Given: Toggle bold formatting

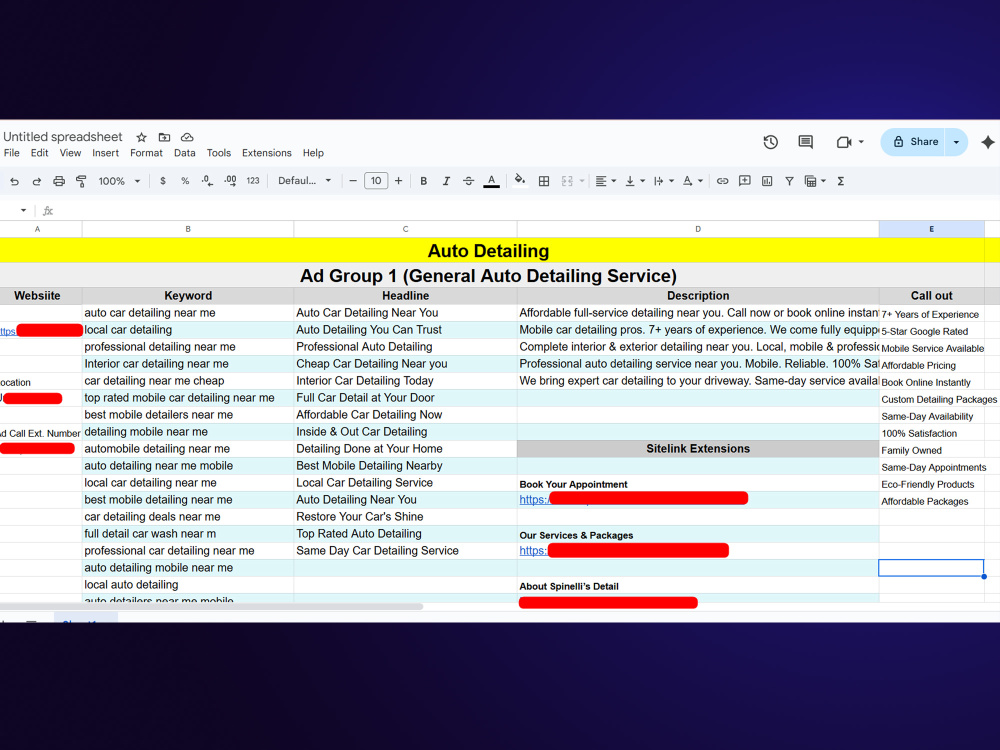Looking at the screenshot, I should pos(423,181).
